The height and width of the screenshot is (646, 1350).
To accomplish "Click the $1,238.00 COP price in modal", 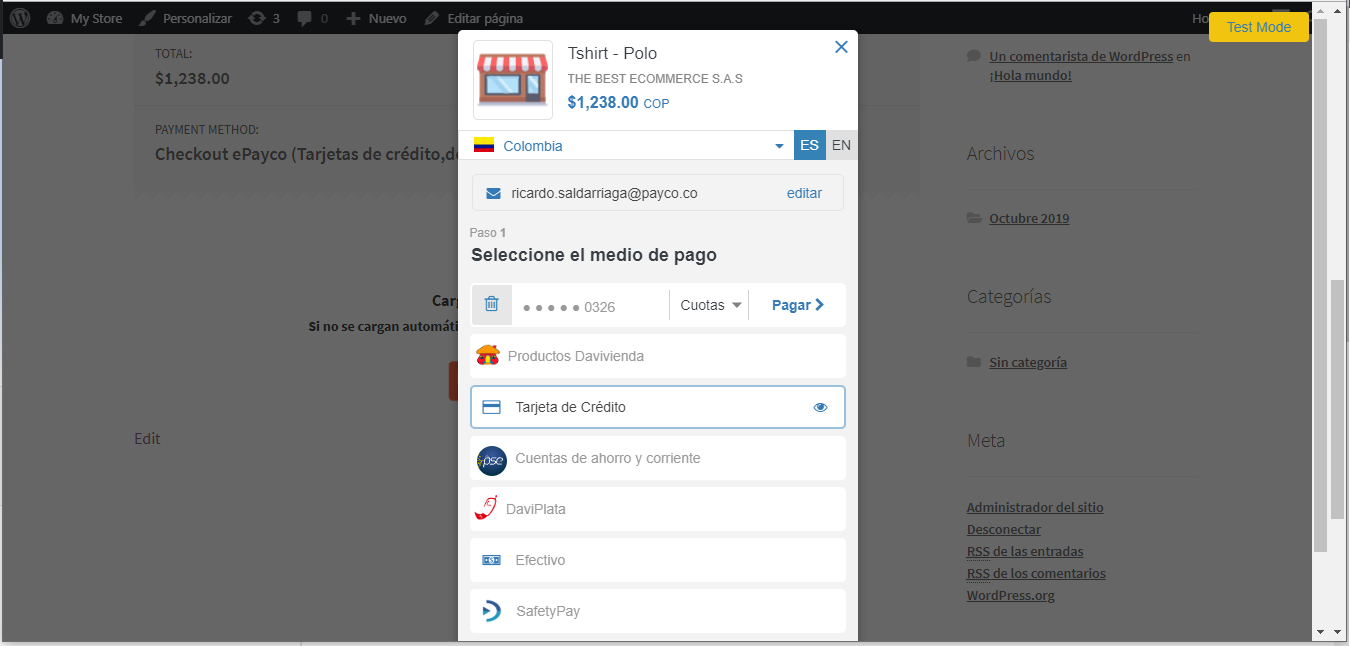I will (x=618, y=102).
